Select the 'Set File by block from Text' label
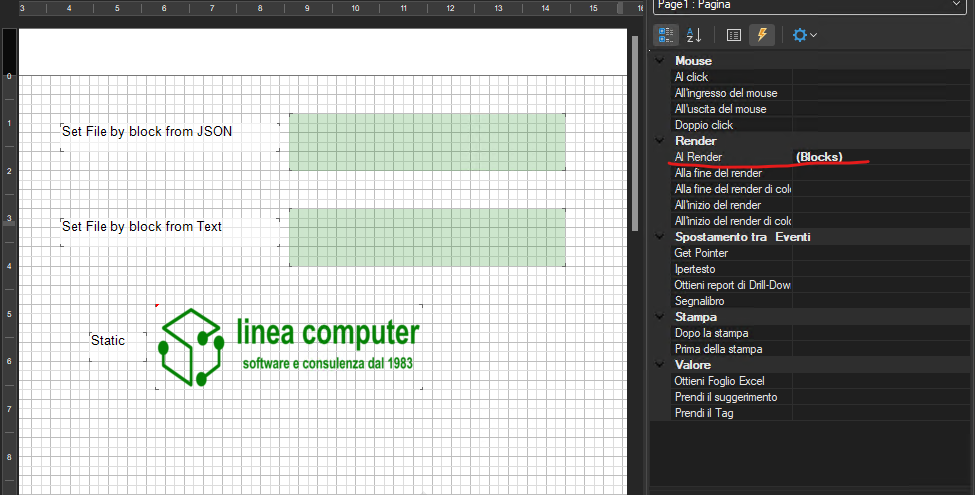Image resolution: width=975 pixels, height=495 pixels. tap(170, 232)
